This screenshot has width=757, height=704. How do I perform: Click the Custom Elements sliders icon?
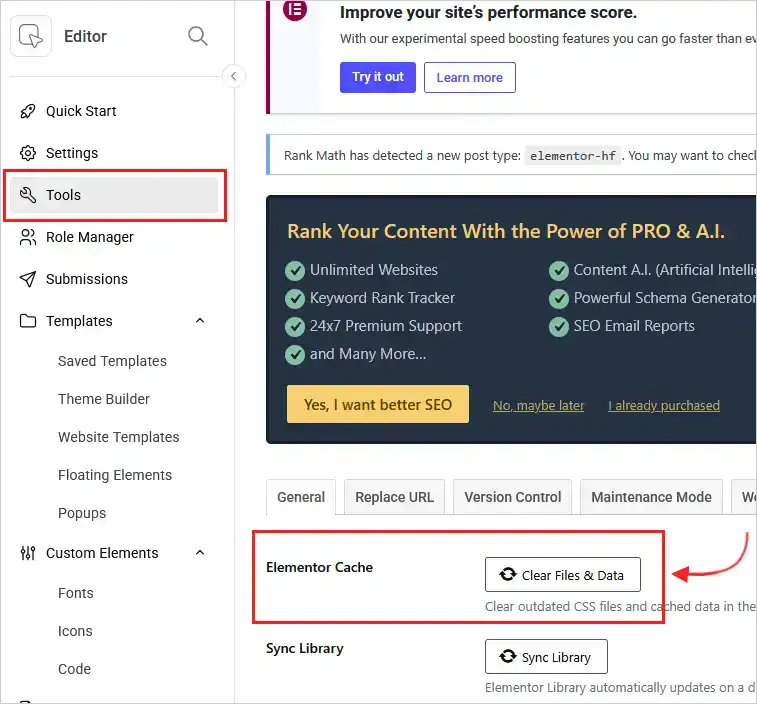pyautogui.click(x=28, y=553)
